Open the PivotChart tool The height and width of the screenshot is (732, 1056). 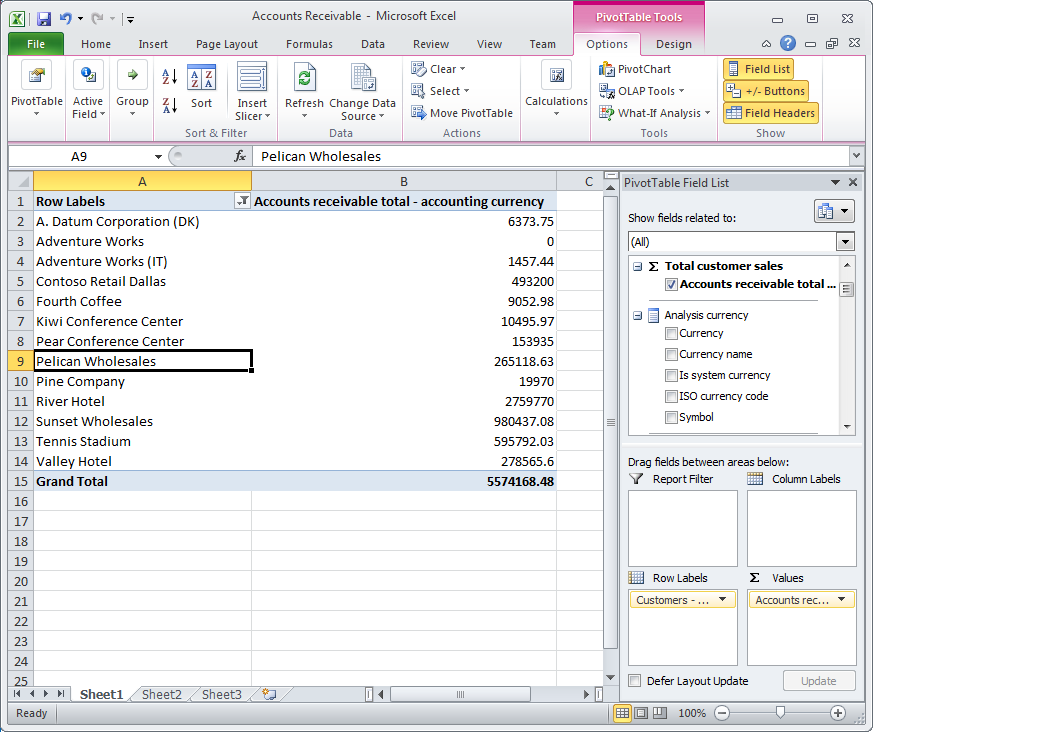click(635, 69)
